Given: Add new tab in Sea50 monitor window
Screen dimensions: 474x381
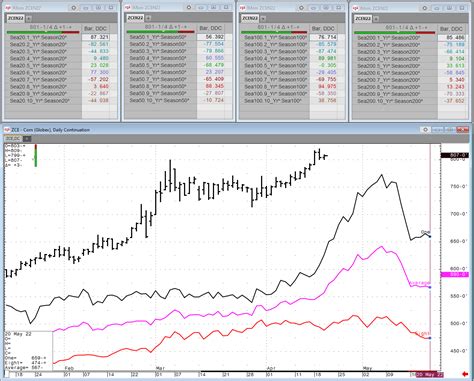Looking at the screenshot, I should 148,18.
